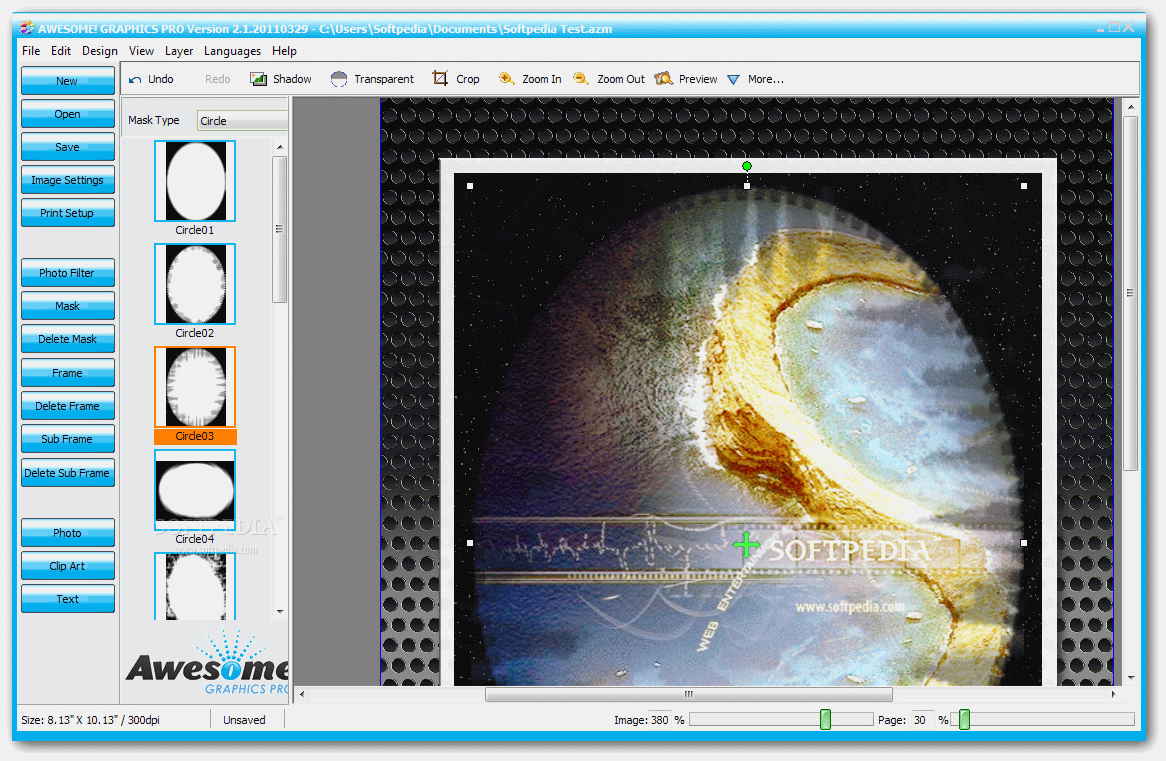Select the partially visible mask below Circle04
1166x761 pixels.
click(195, 586)
